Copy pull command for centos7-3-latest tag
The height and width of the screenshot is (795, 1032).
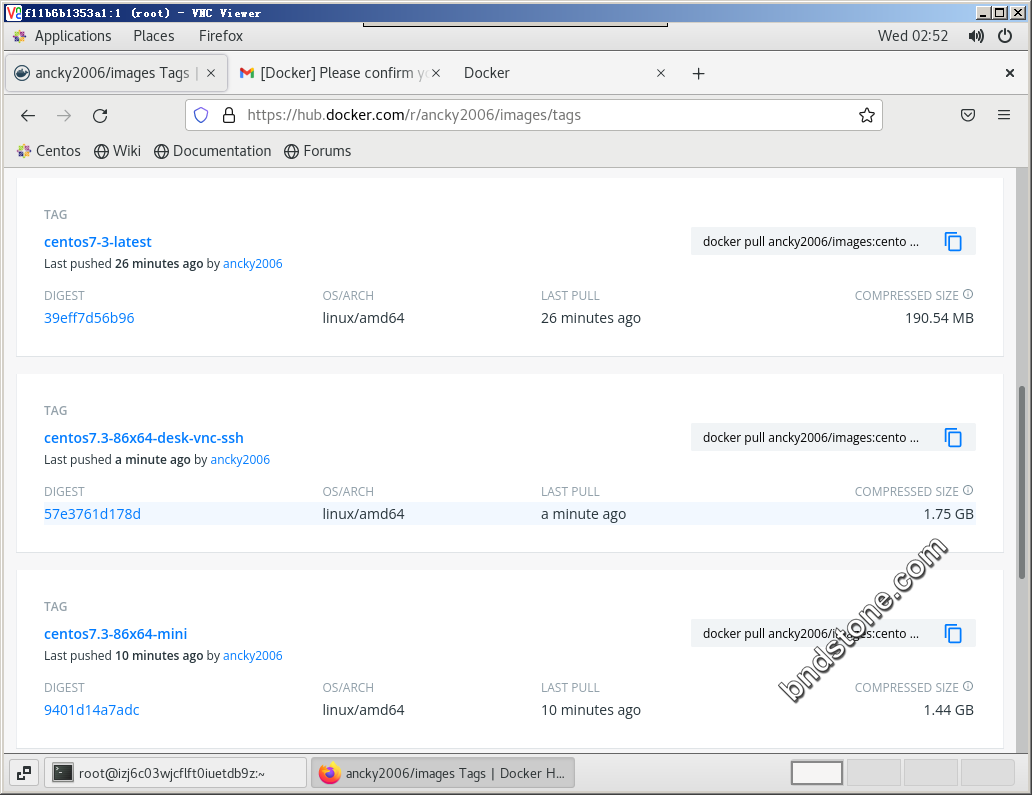pyautogui.click(x=953, y=242)
